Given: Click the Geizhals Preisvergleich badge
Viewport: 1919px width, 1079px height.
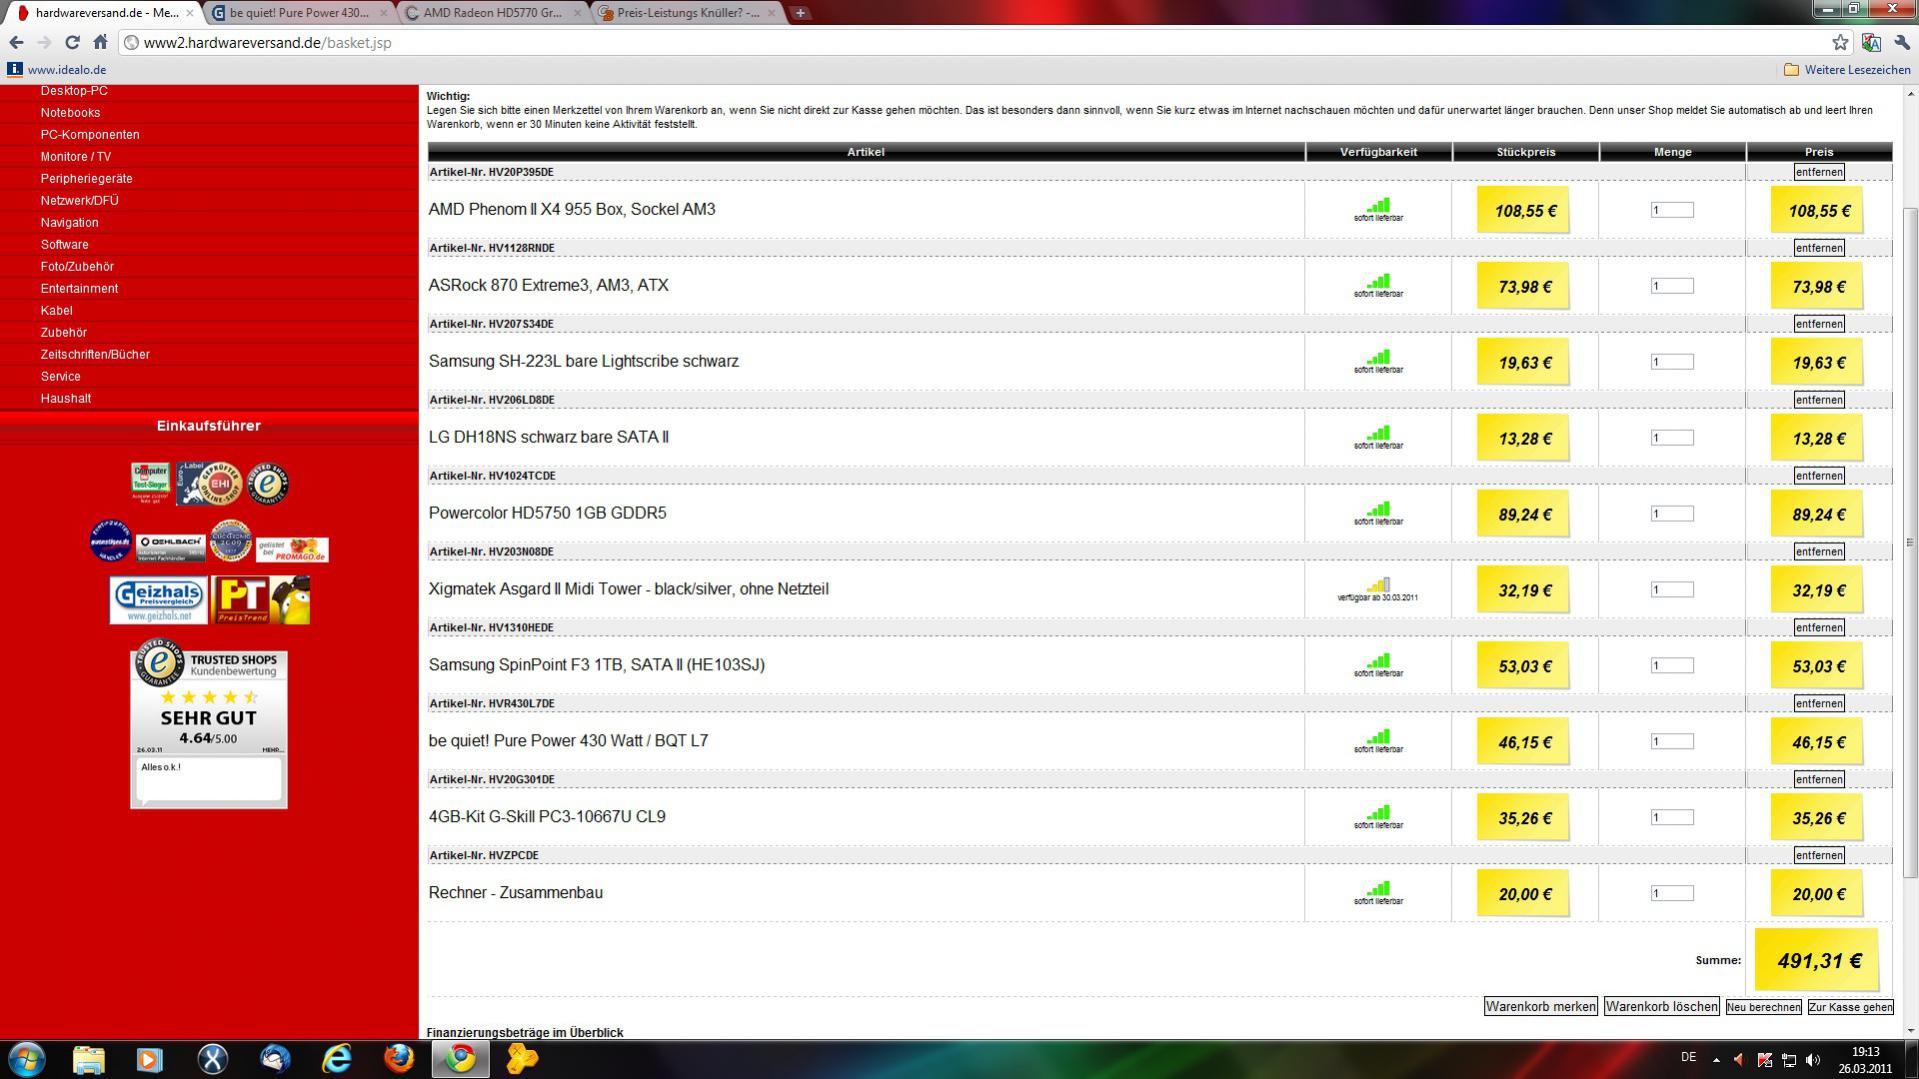Looking at the screenshot, I should point(159,600).
